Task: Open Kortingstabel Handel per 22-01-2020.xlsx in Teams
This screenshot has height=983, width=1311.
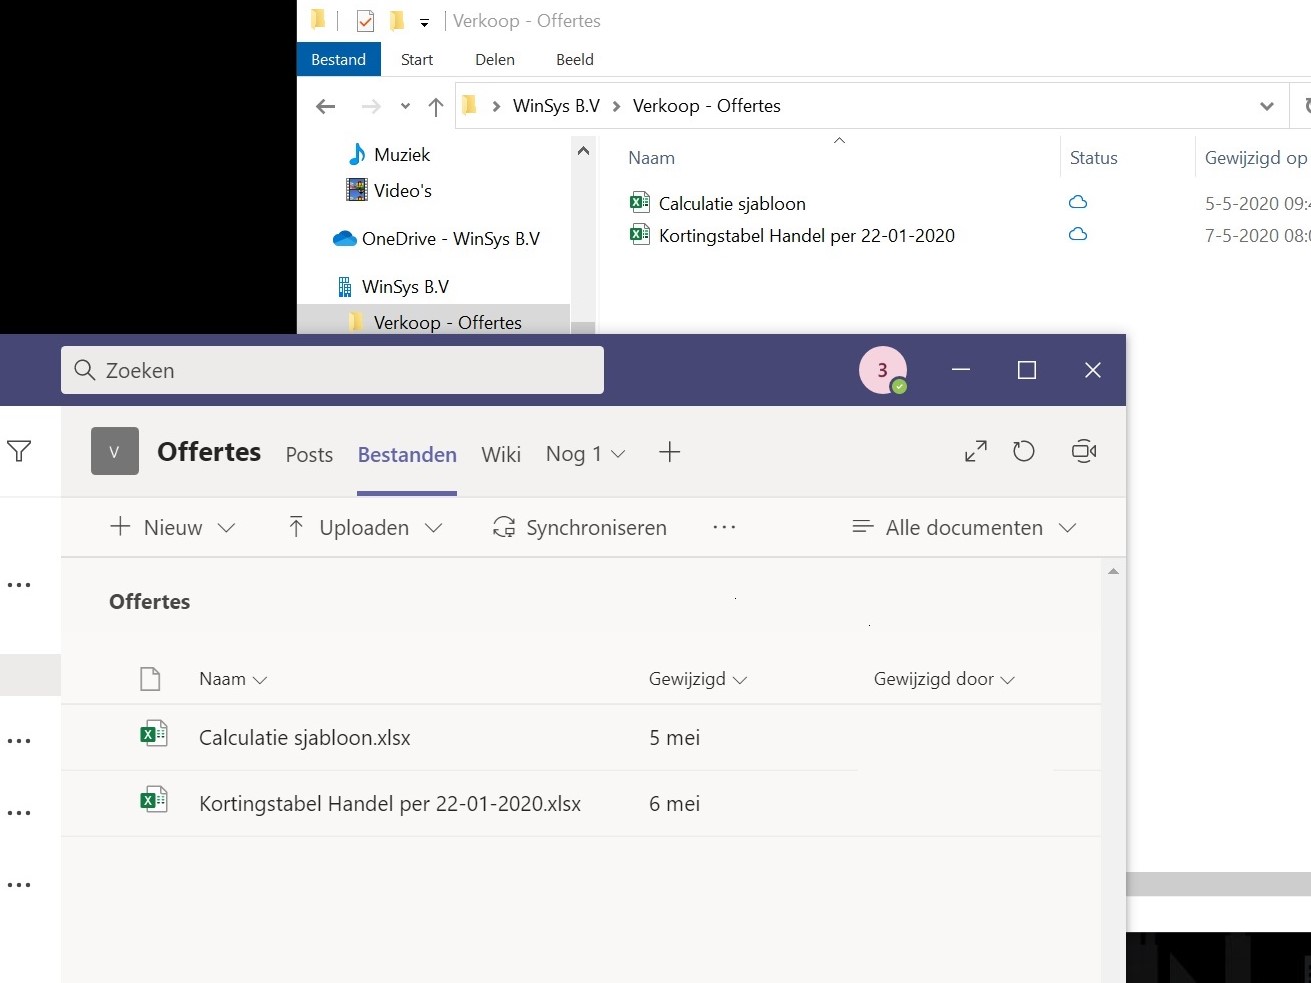Action: (x=390, y=804)
